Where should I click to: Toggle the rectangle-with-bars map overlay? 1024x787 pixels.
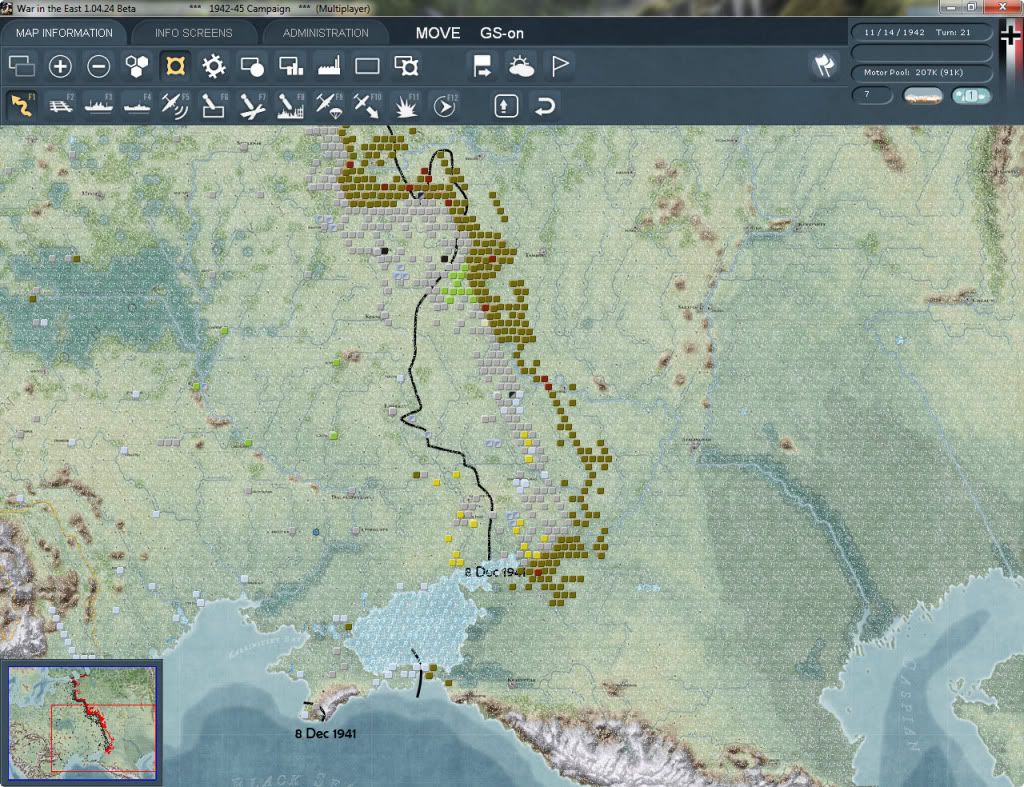click(291, 66)
